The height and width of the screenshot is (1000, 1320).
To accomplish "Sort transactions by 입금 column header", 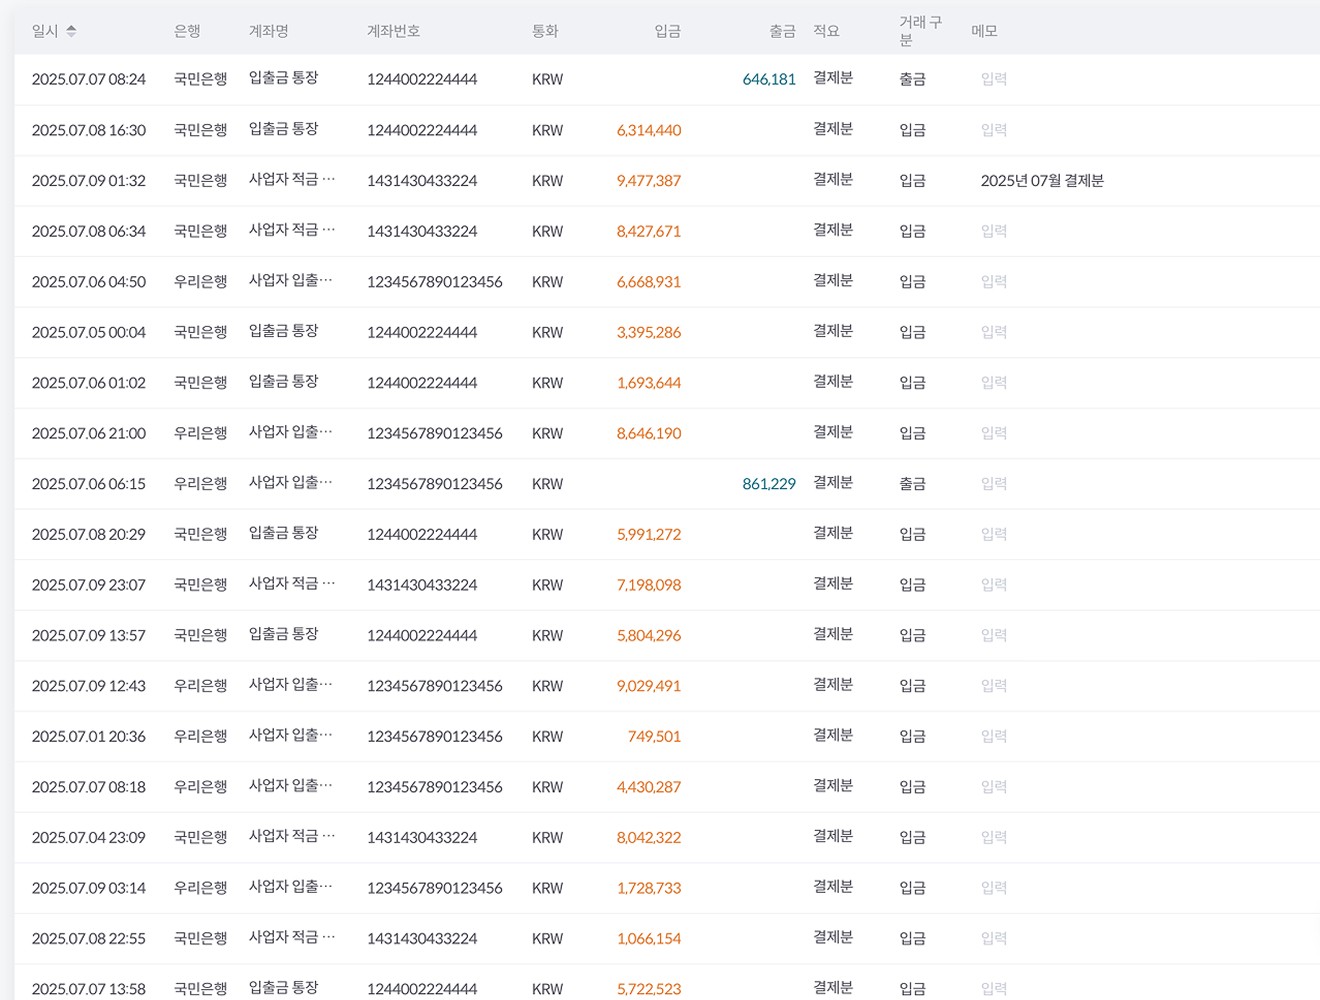I will pyautogui.click(x=667, y=30).
